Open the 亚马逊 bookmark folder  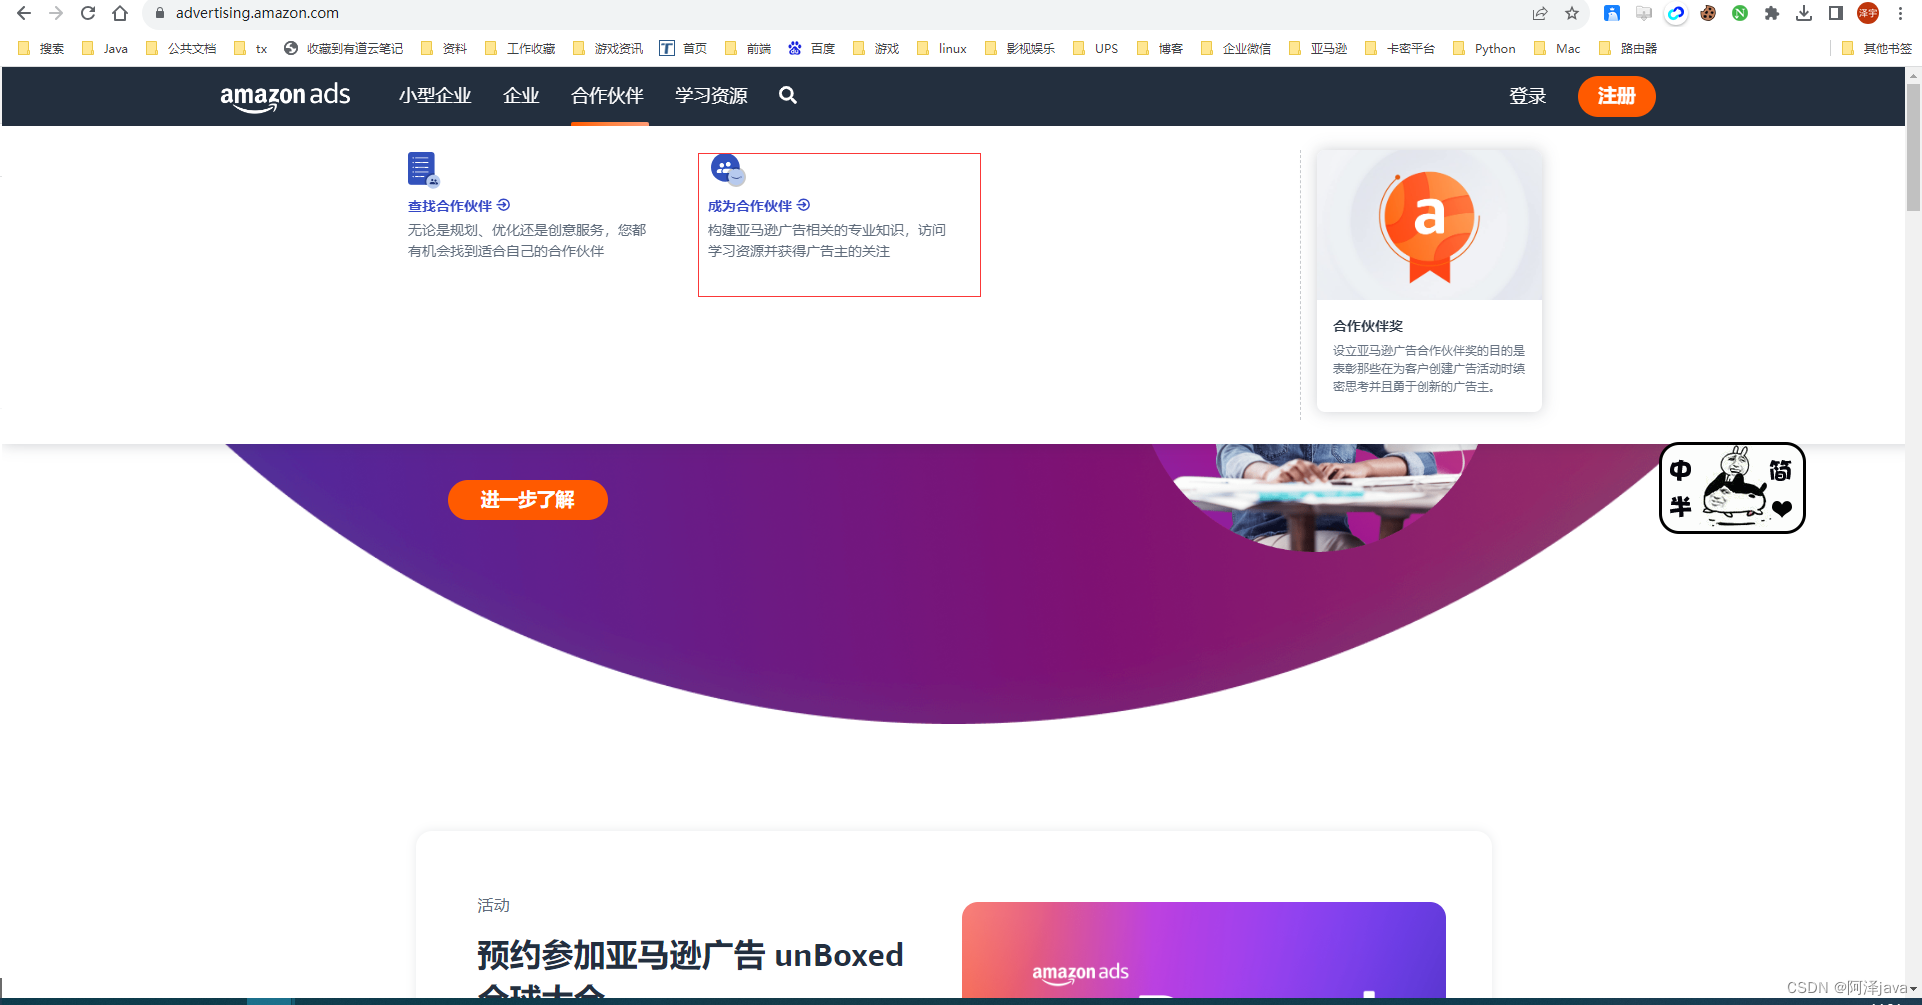[x=1318, y=48]
